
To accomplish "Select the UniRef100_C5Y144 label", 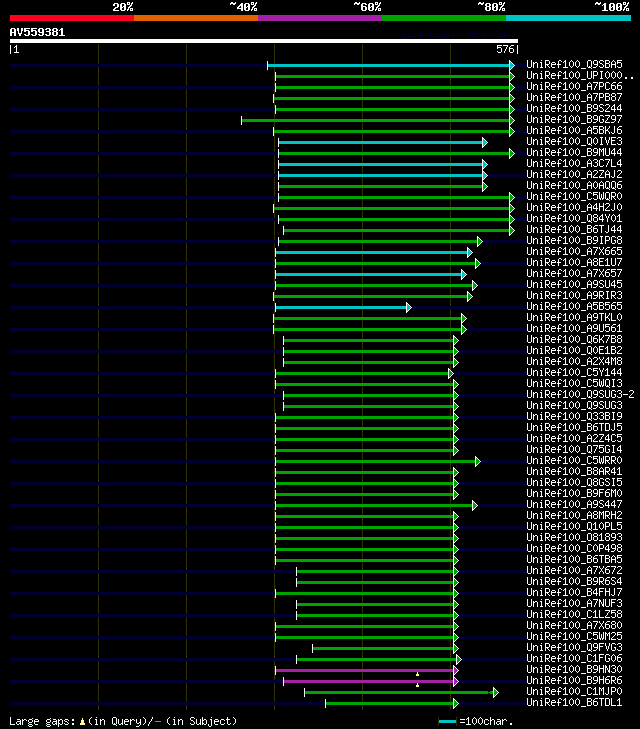I will (x=574, y=372).
